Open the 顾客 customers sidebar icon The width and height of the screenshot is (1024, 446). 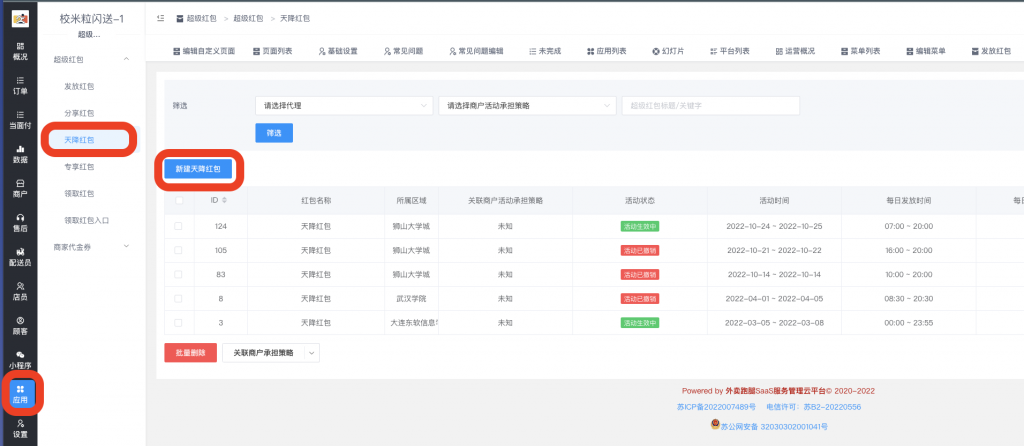point(20,325)
